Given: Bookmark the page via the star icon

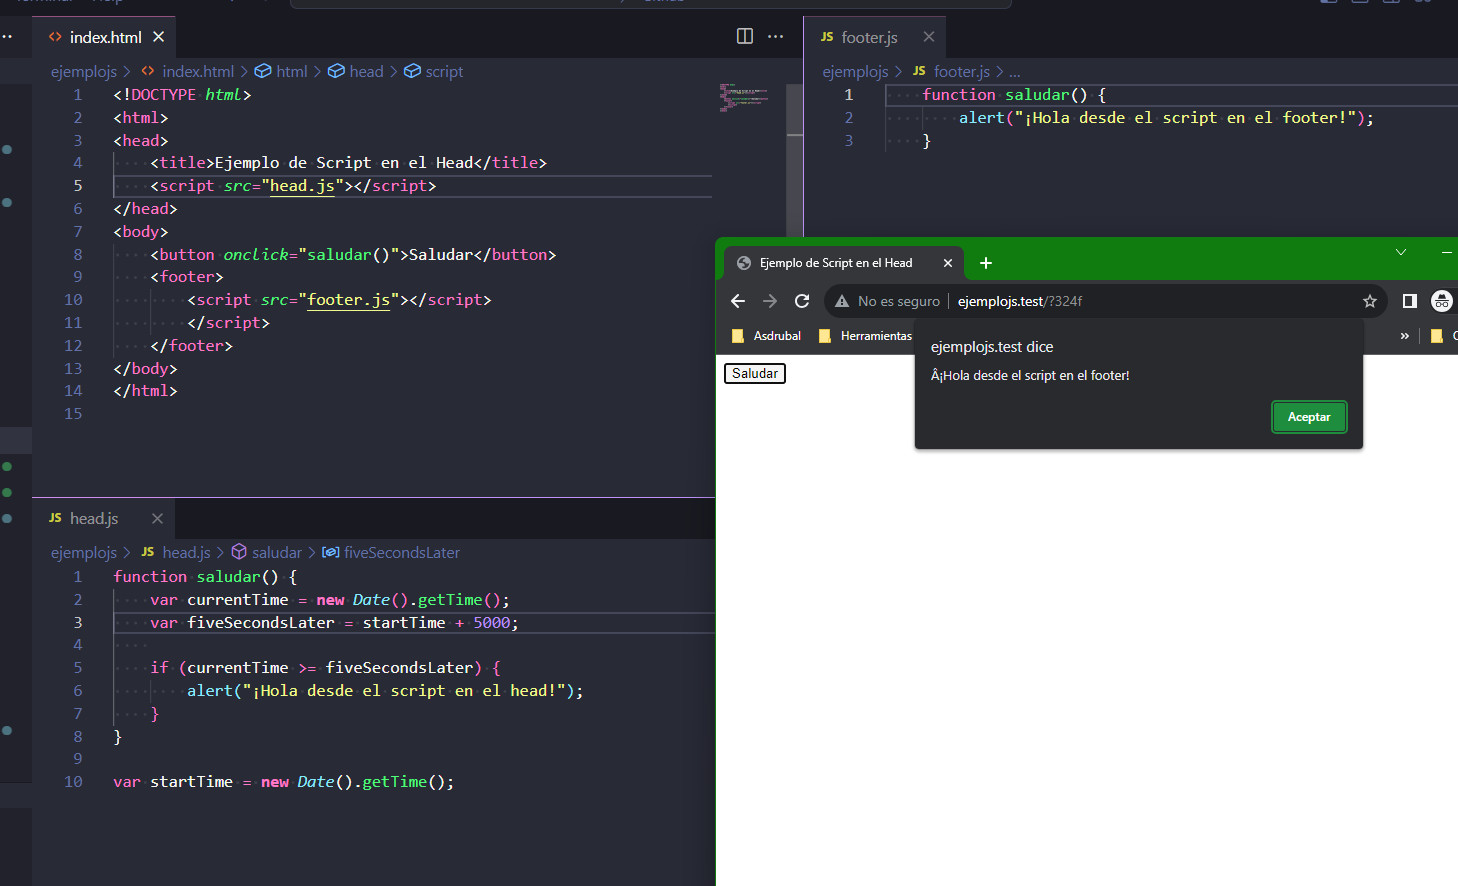Looking at the screenshot, I should point(1370,301).
